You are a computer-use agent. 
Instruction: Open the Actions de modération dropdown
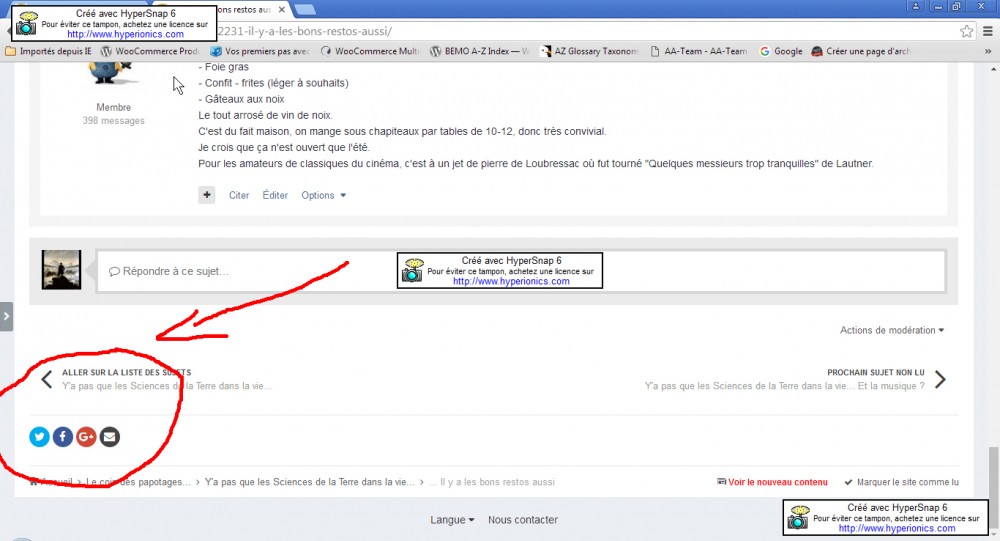click(892, 330)
